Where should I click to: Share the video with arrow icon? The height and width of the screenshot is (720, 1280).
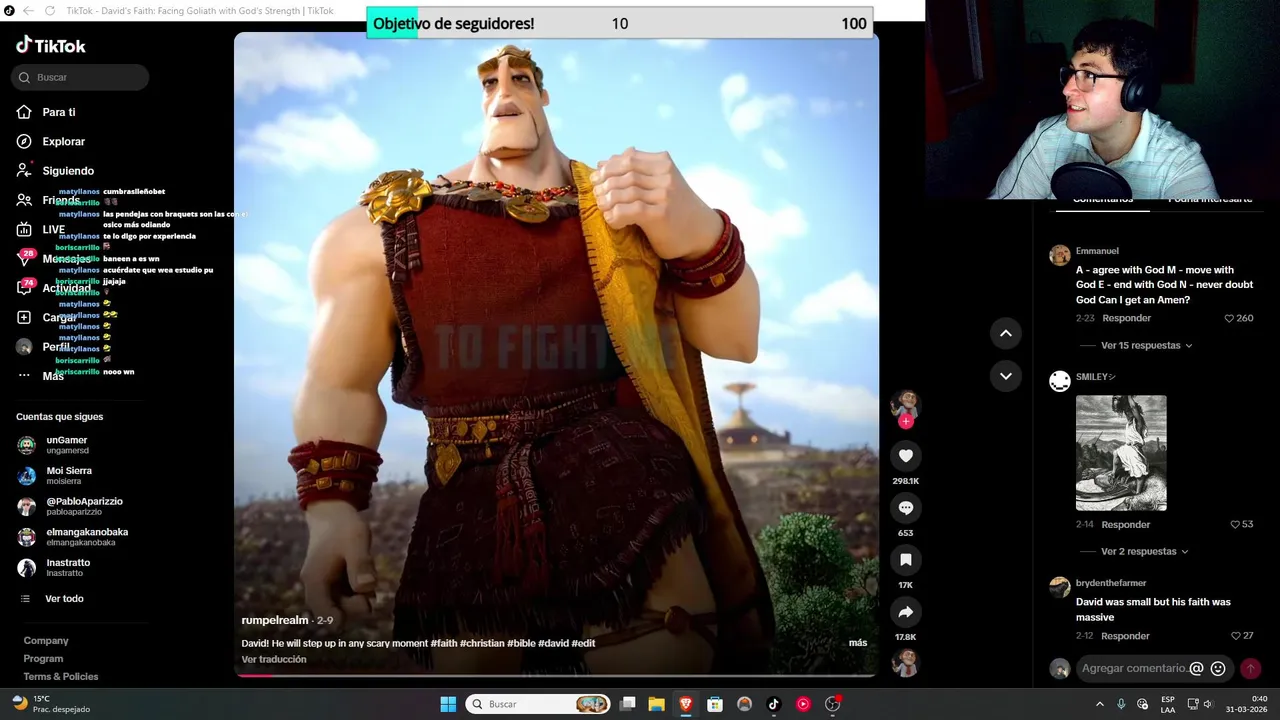tap(906, 612)
